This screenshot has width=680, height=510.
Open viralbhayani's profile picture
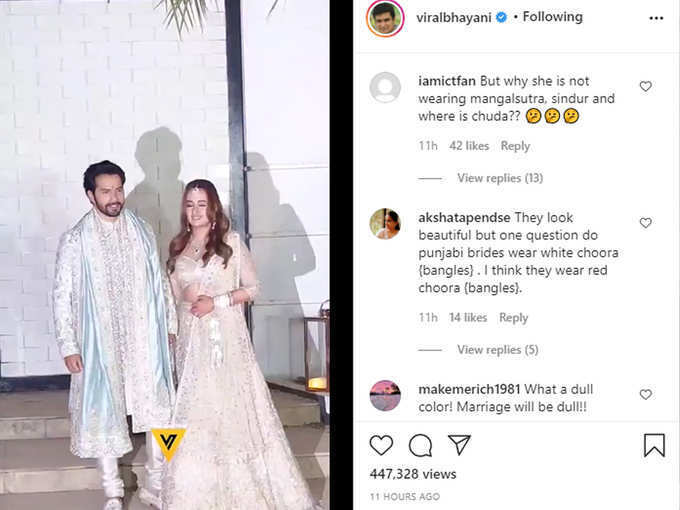coord(385,18)
